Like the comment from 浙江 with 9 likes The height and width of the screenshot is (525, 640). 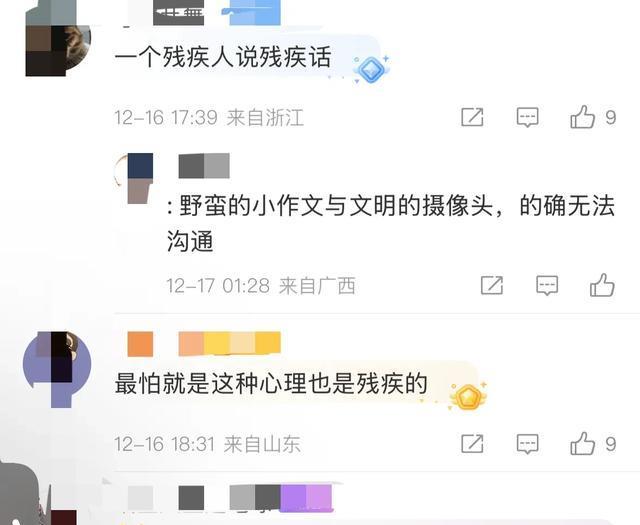(582, 117)
